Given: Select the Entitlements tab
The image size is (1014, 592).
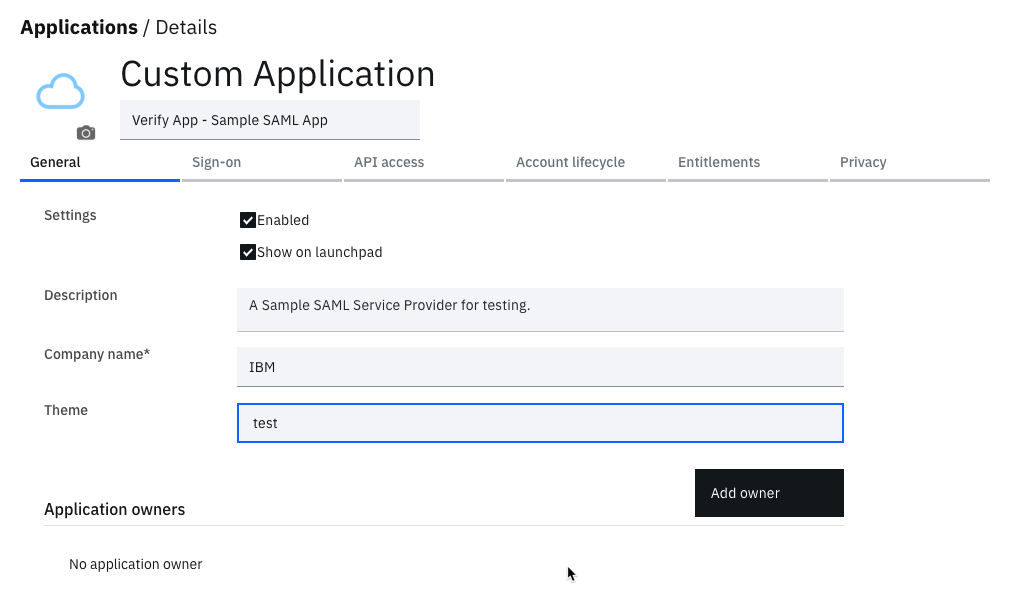Looking at the screenshot, I should click(x=748, y=164).
